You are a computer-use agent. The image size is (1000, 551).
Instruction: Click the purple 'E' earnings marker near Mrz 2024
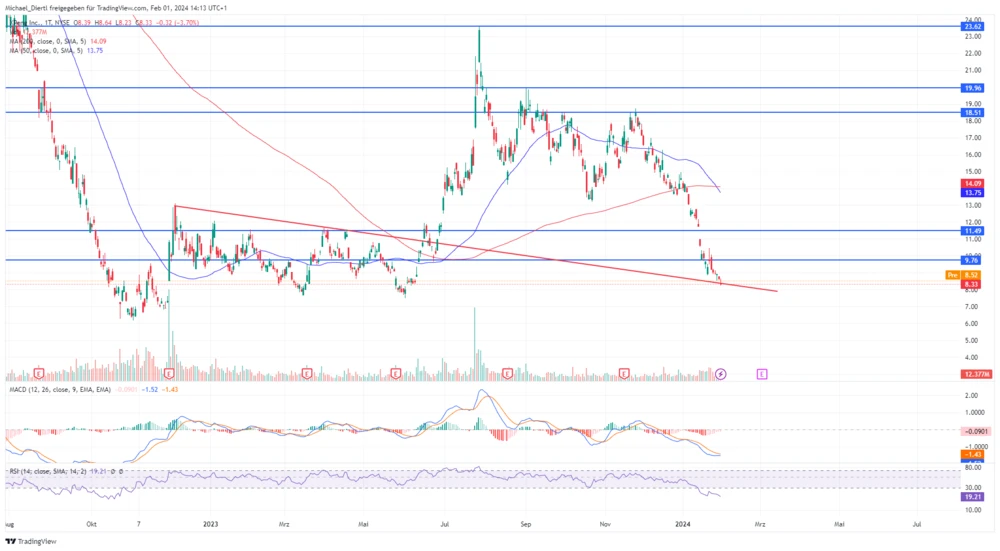[x=762, y=374]
